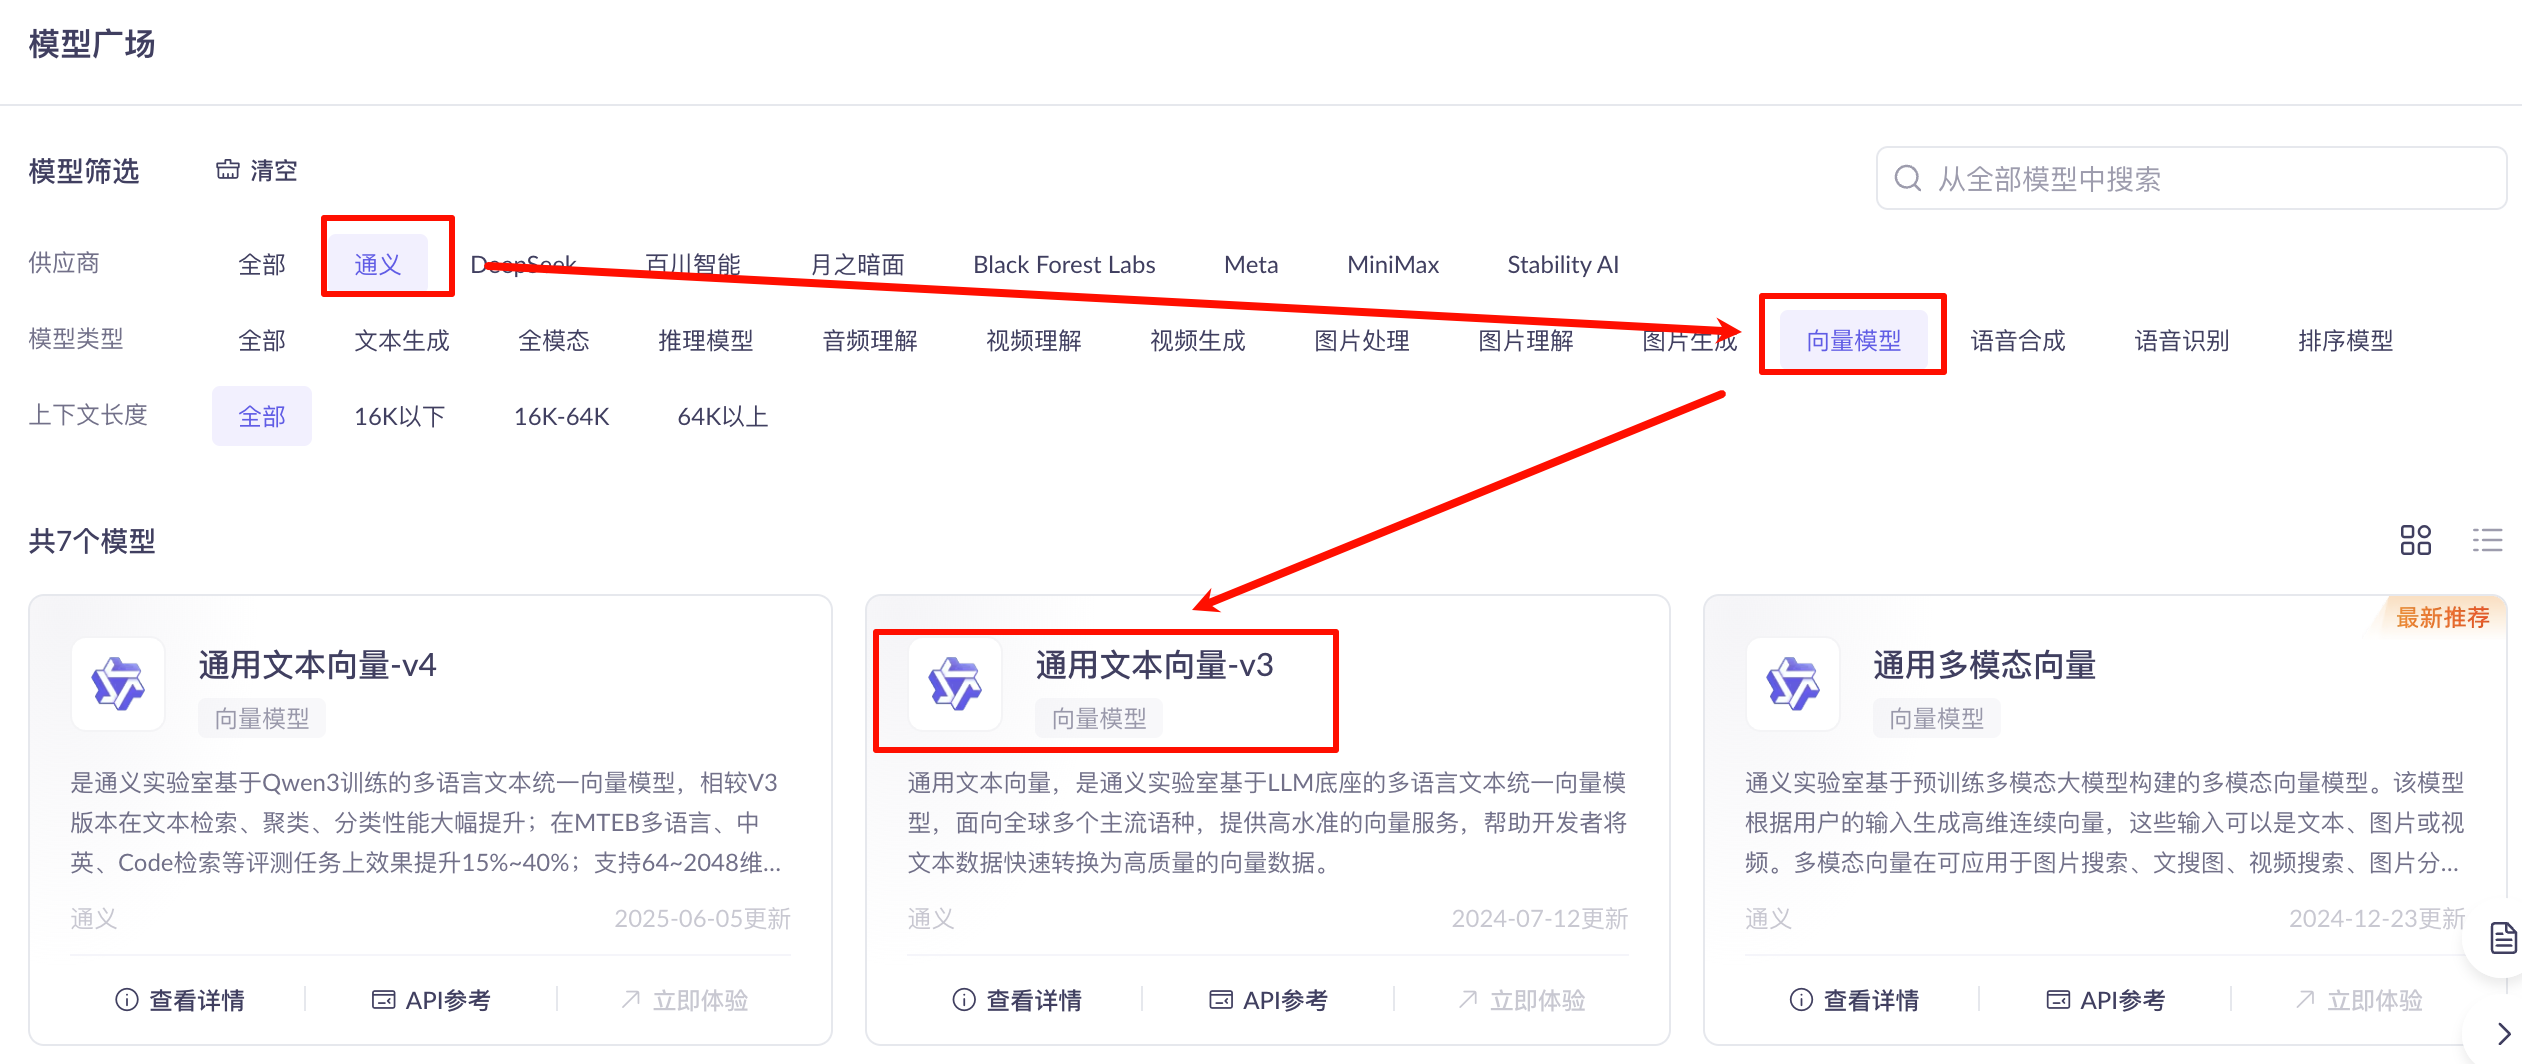Click the search magnifier icon
This screenshot has height=1064, width=2522.
point(1908,178)
